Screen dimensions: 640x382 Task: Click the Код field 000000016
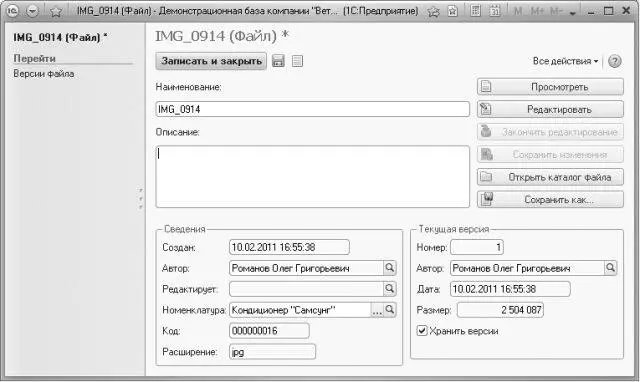coord(269,331)
